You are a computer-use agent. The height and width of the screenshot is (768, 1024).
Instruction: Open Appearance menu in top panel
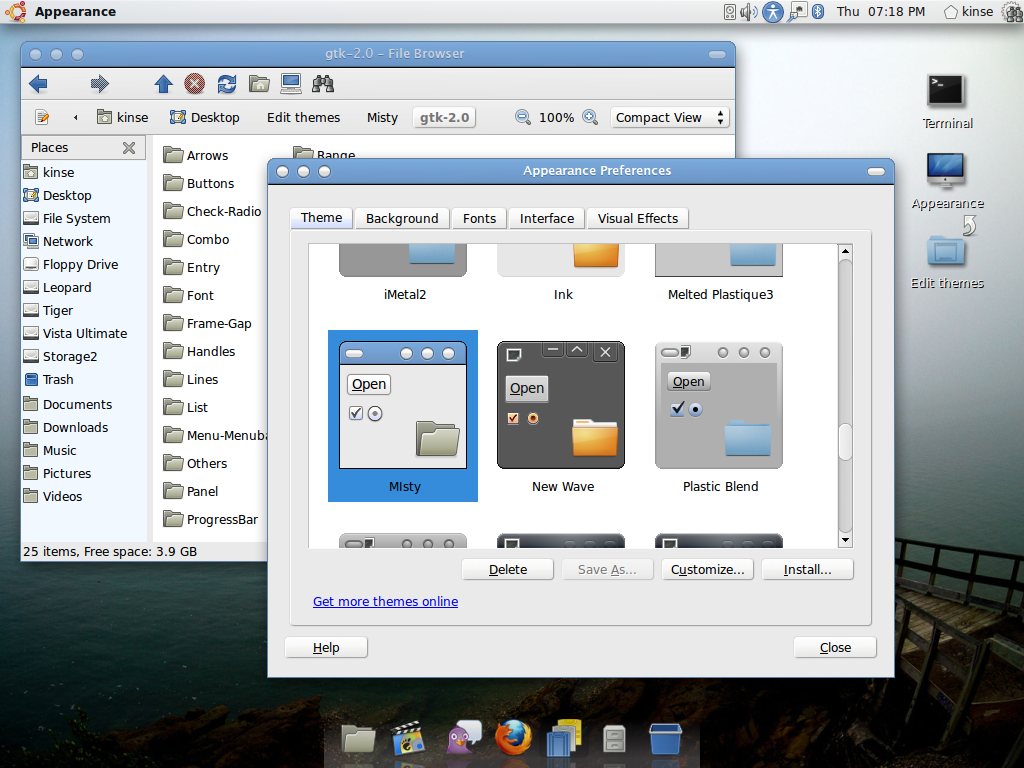tap(75, 12)
